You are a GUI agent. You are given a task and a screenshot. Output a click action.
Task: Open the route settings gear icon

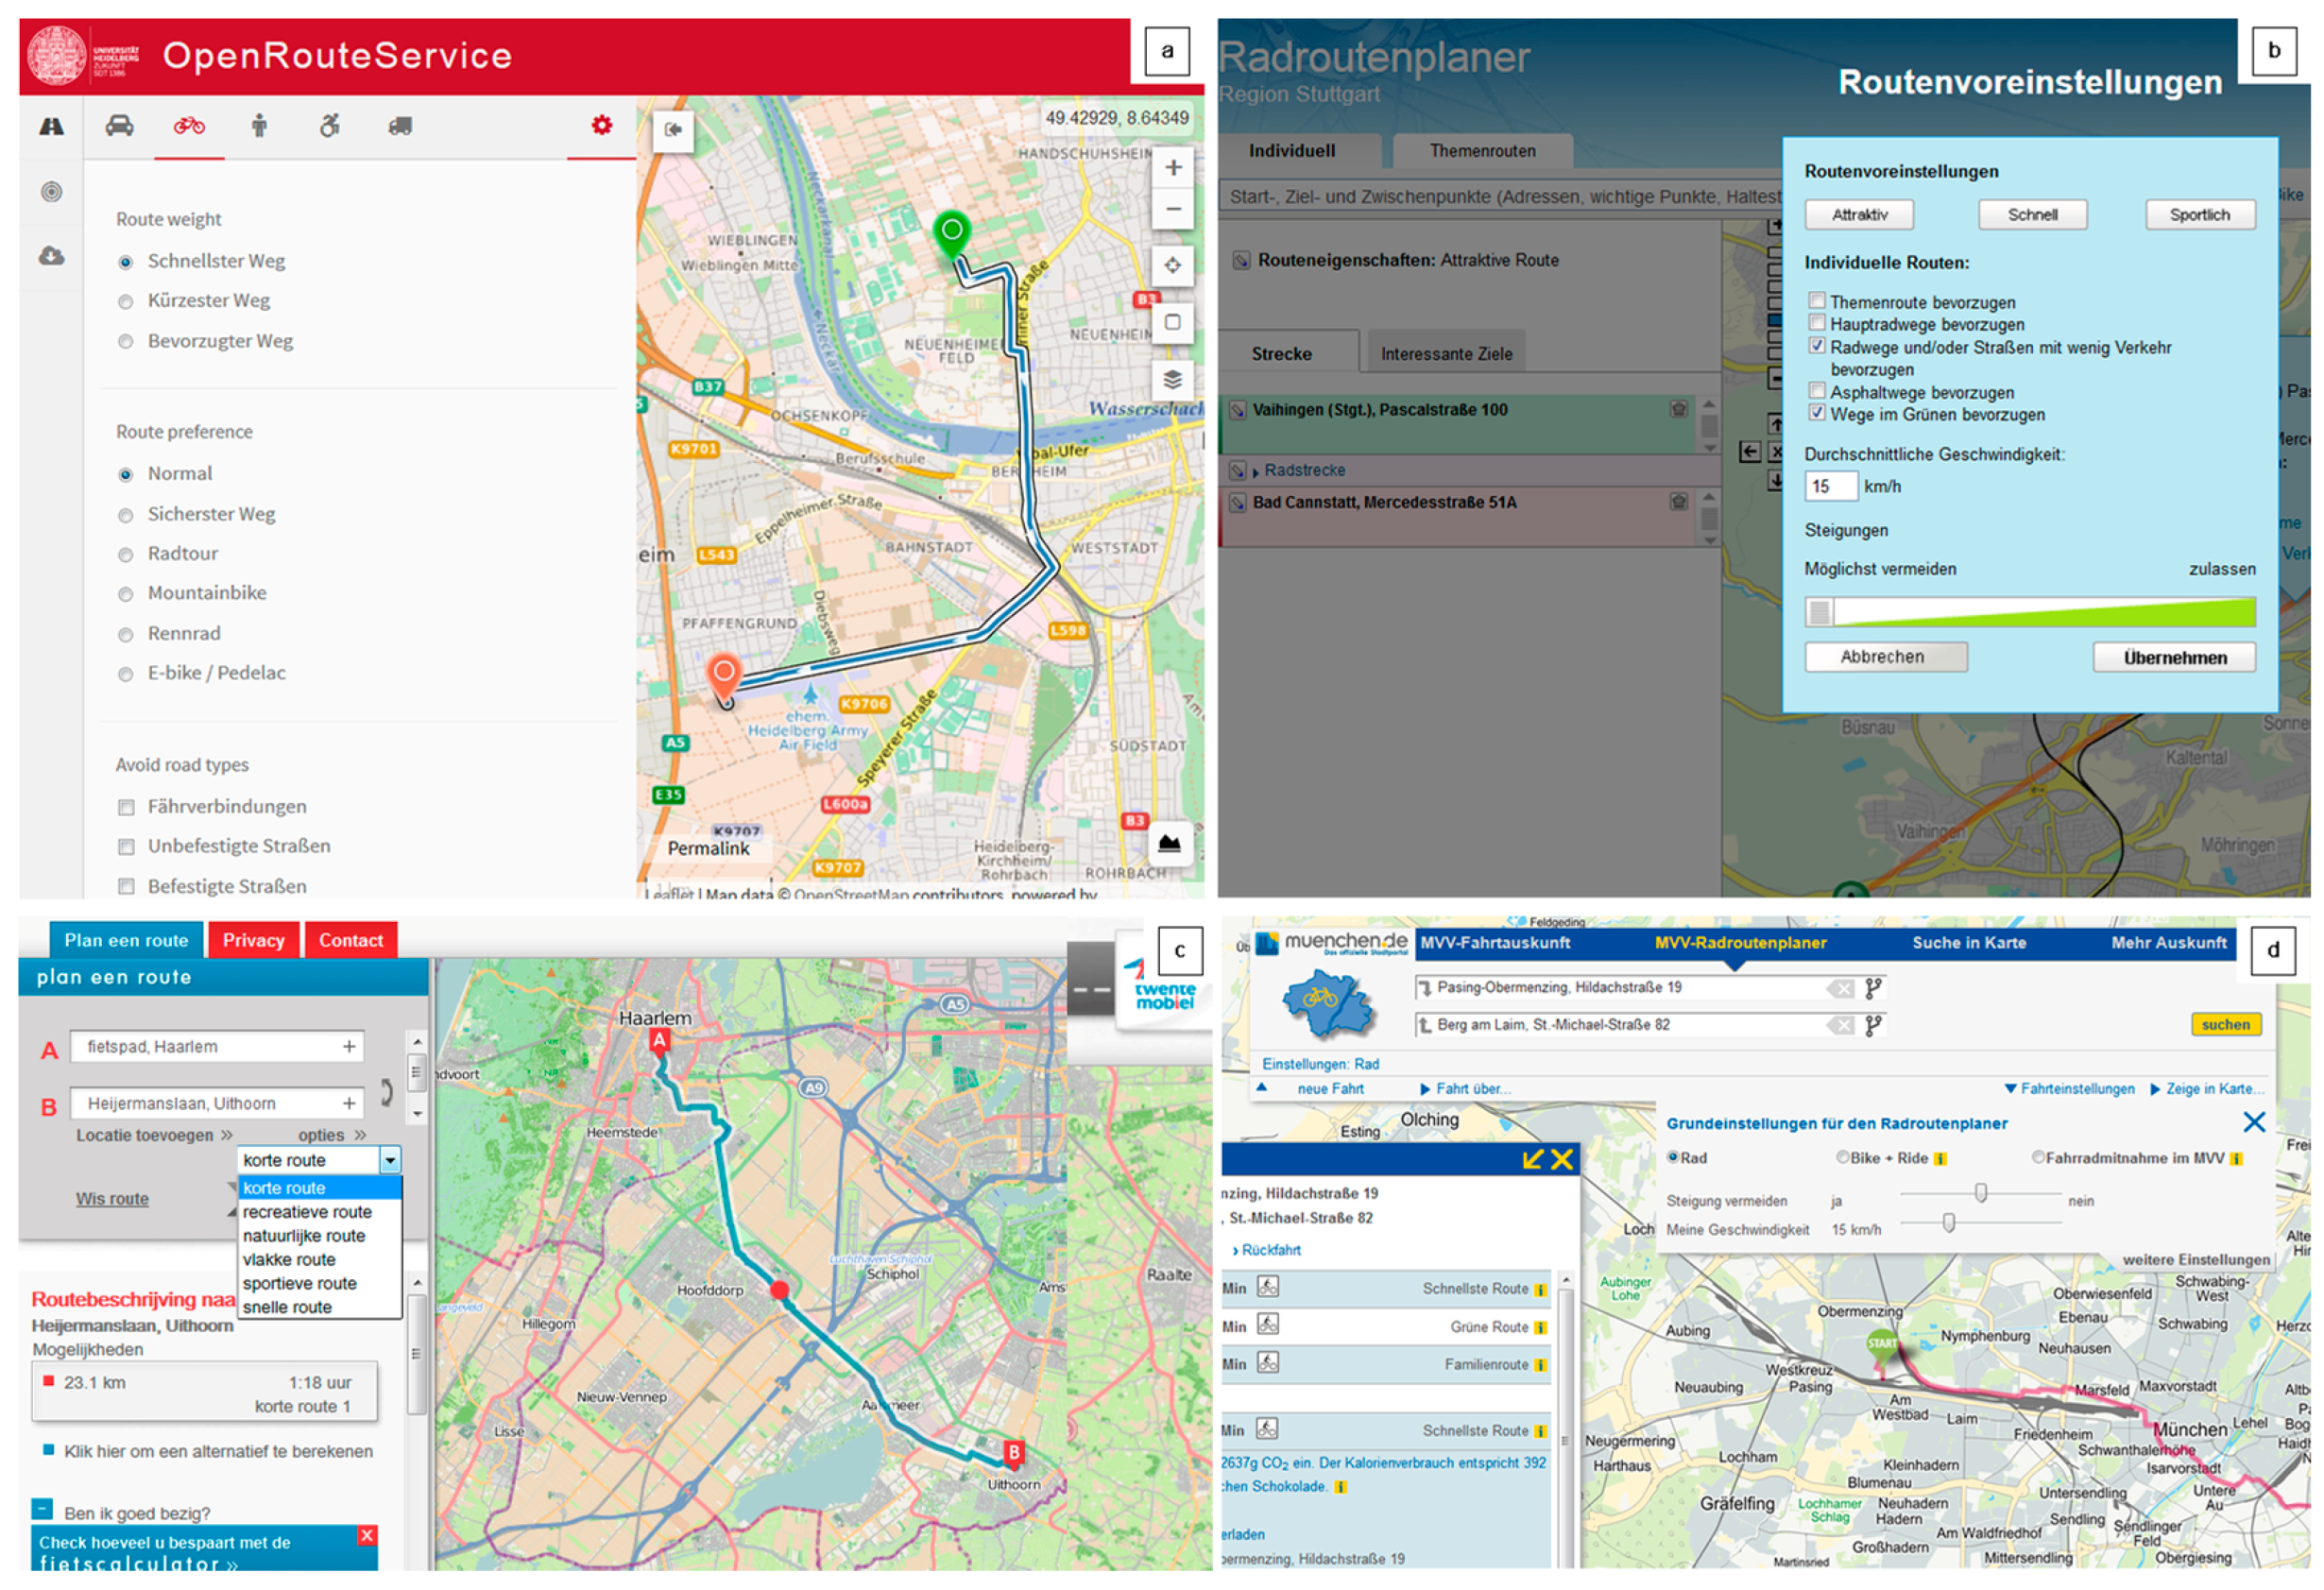(601, 126)
